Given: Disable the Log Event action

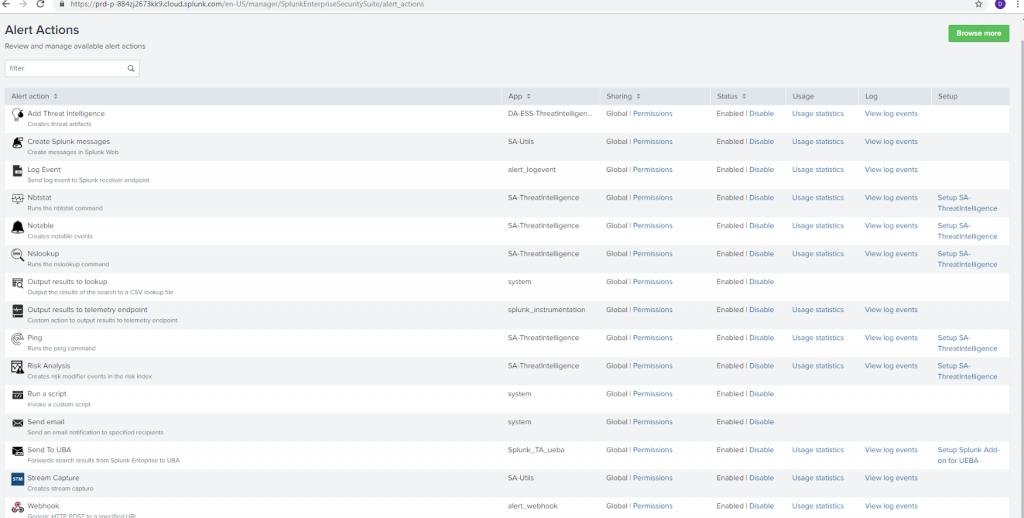Looking at the screenshot, I should tap(761, 170).
